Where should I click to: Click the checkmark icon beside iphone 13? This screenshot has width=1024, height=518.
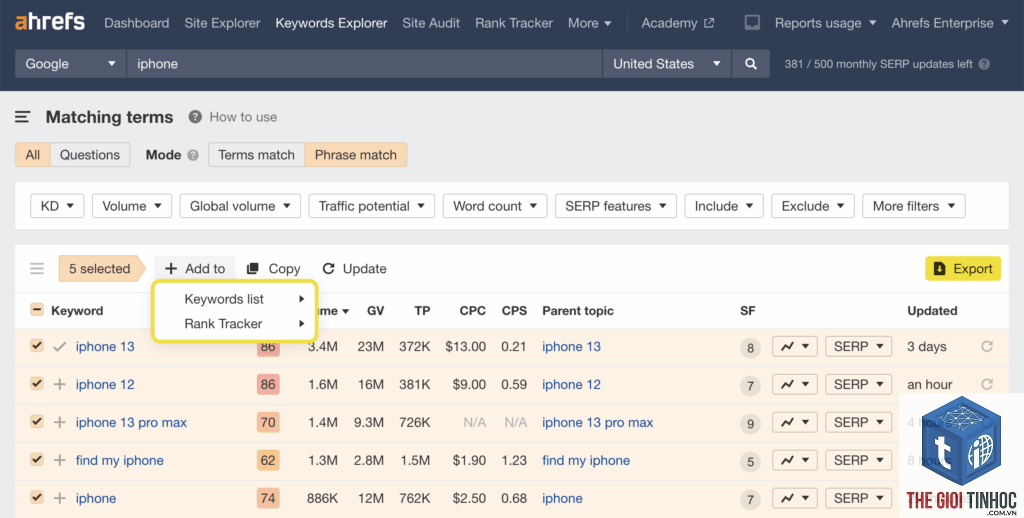point(59,347)
